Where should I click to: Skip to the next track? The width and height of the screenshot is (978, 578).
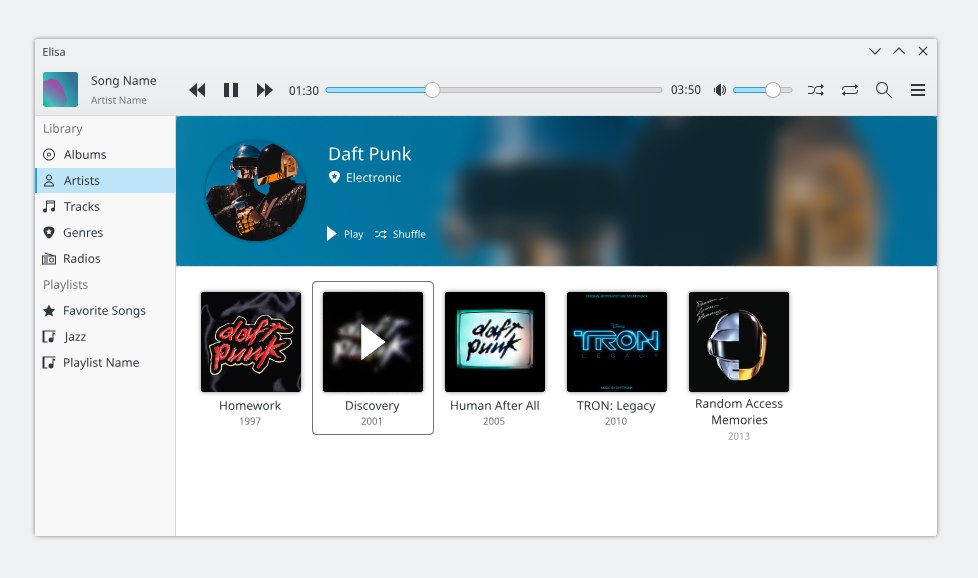click(264, 90)
